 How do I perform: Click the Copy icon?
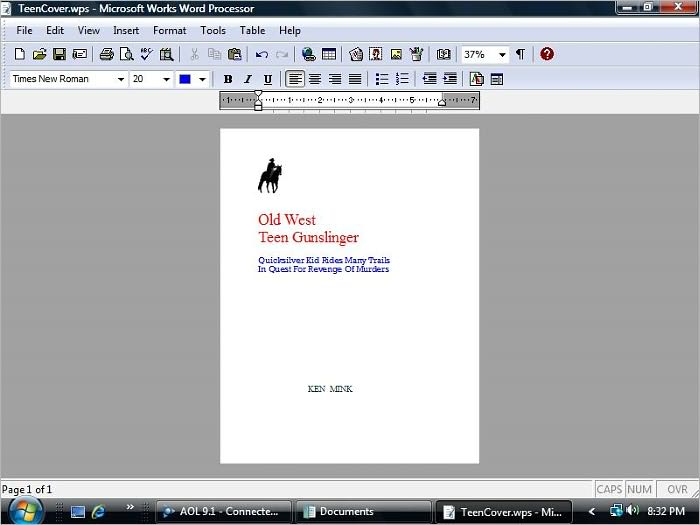point(214,54)
